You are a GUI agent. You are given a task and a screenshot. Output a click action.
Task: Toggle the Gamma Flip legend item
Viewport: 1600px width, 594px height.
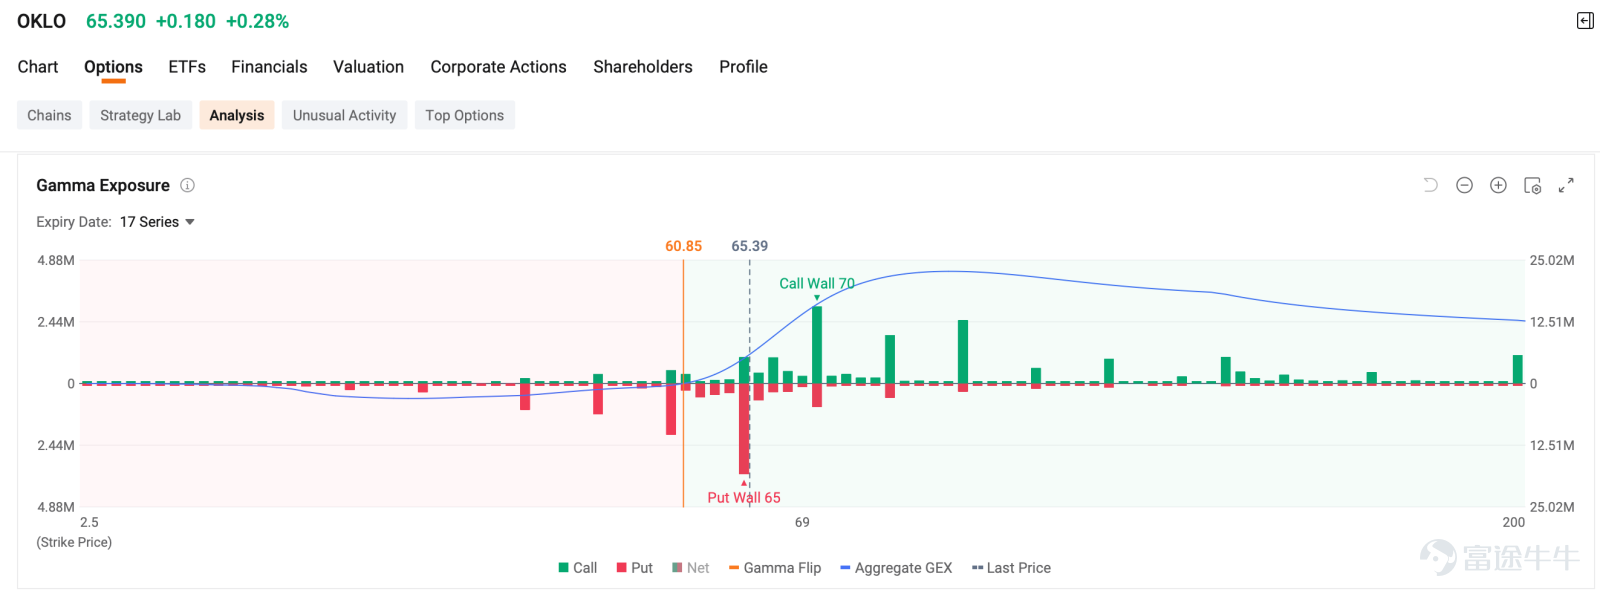[x=775, y=568]
